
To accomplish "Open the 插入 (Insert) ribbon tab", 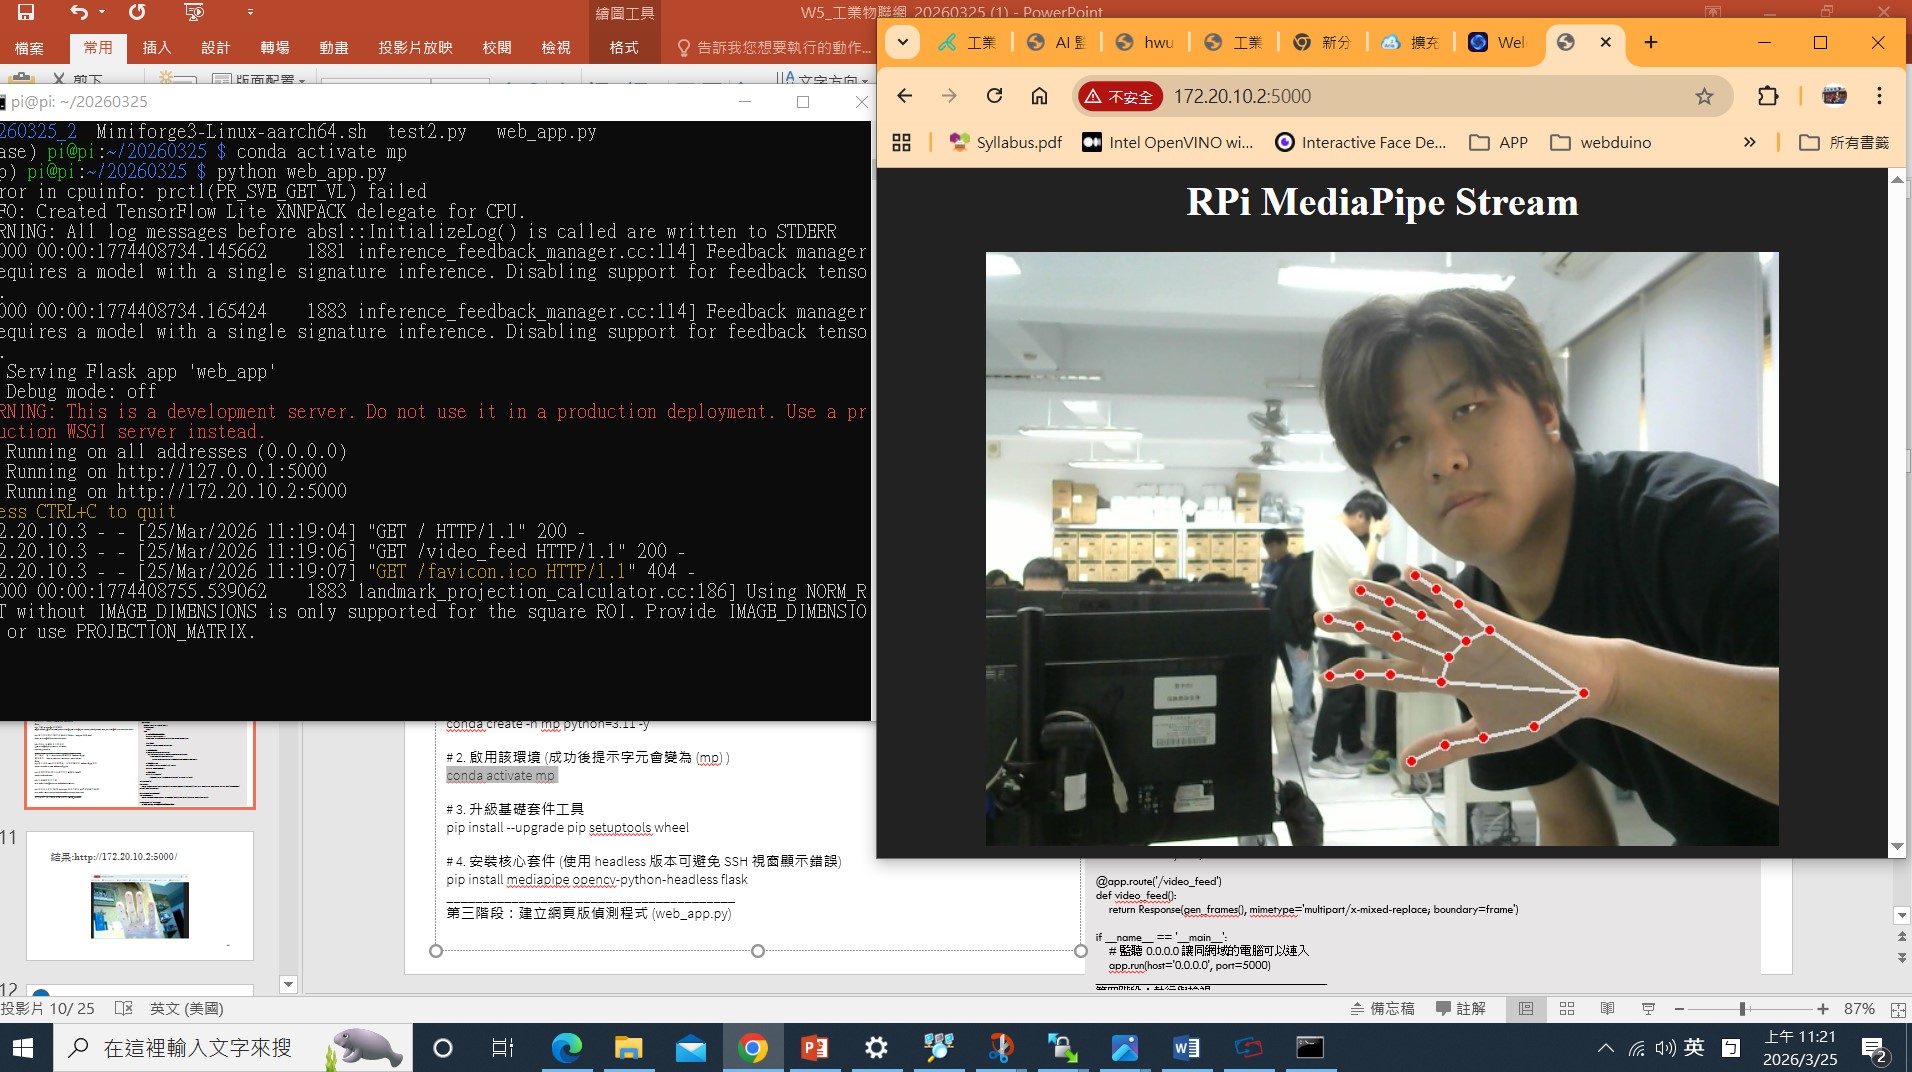I will pos(157,48).
